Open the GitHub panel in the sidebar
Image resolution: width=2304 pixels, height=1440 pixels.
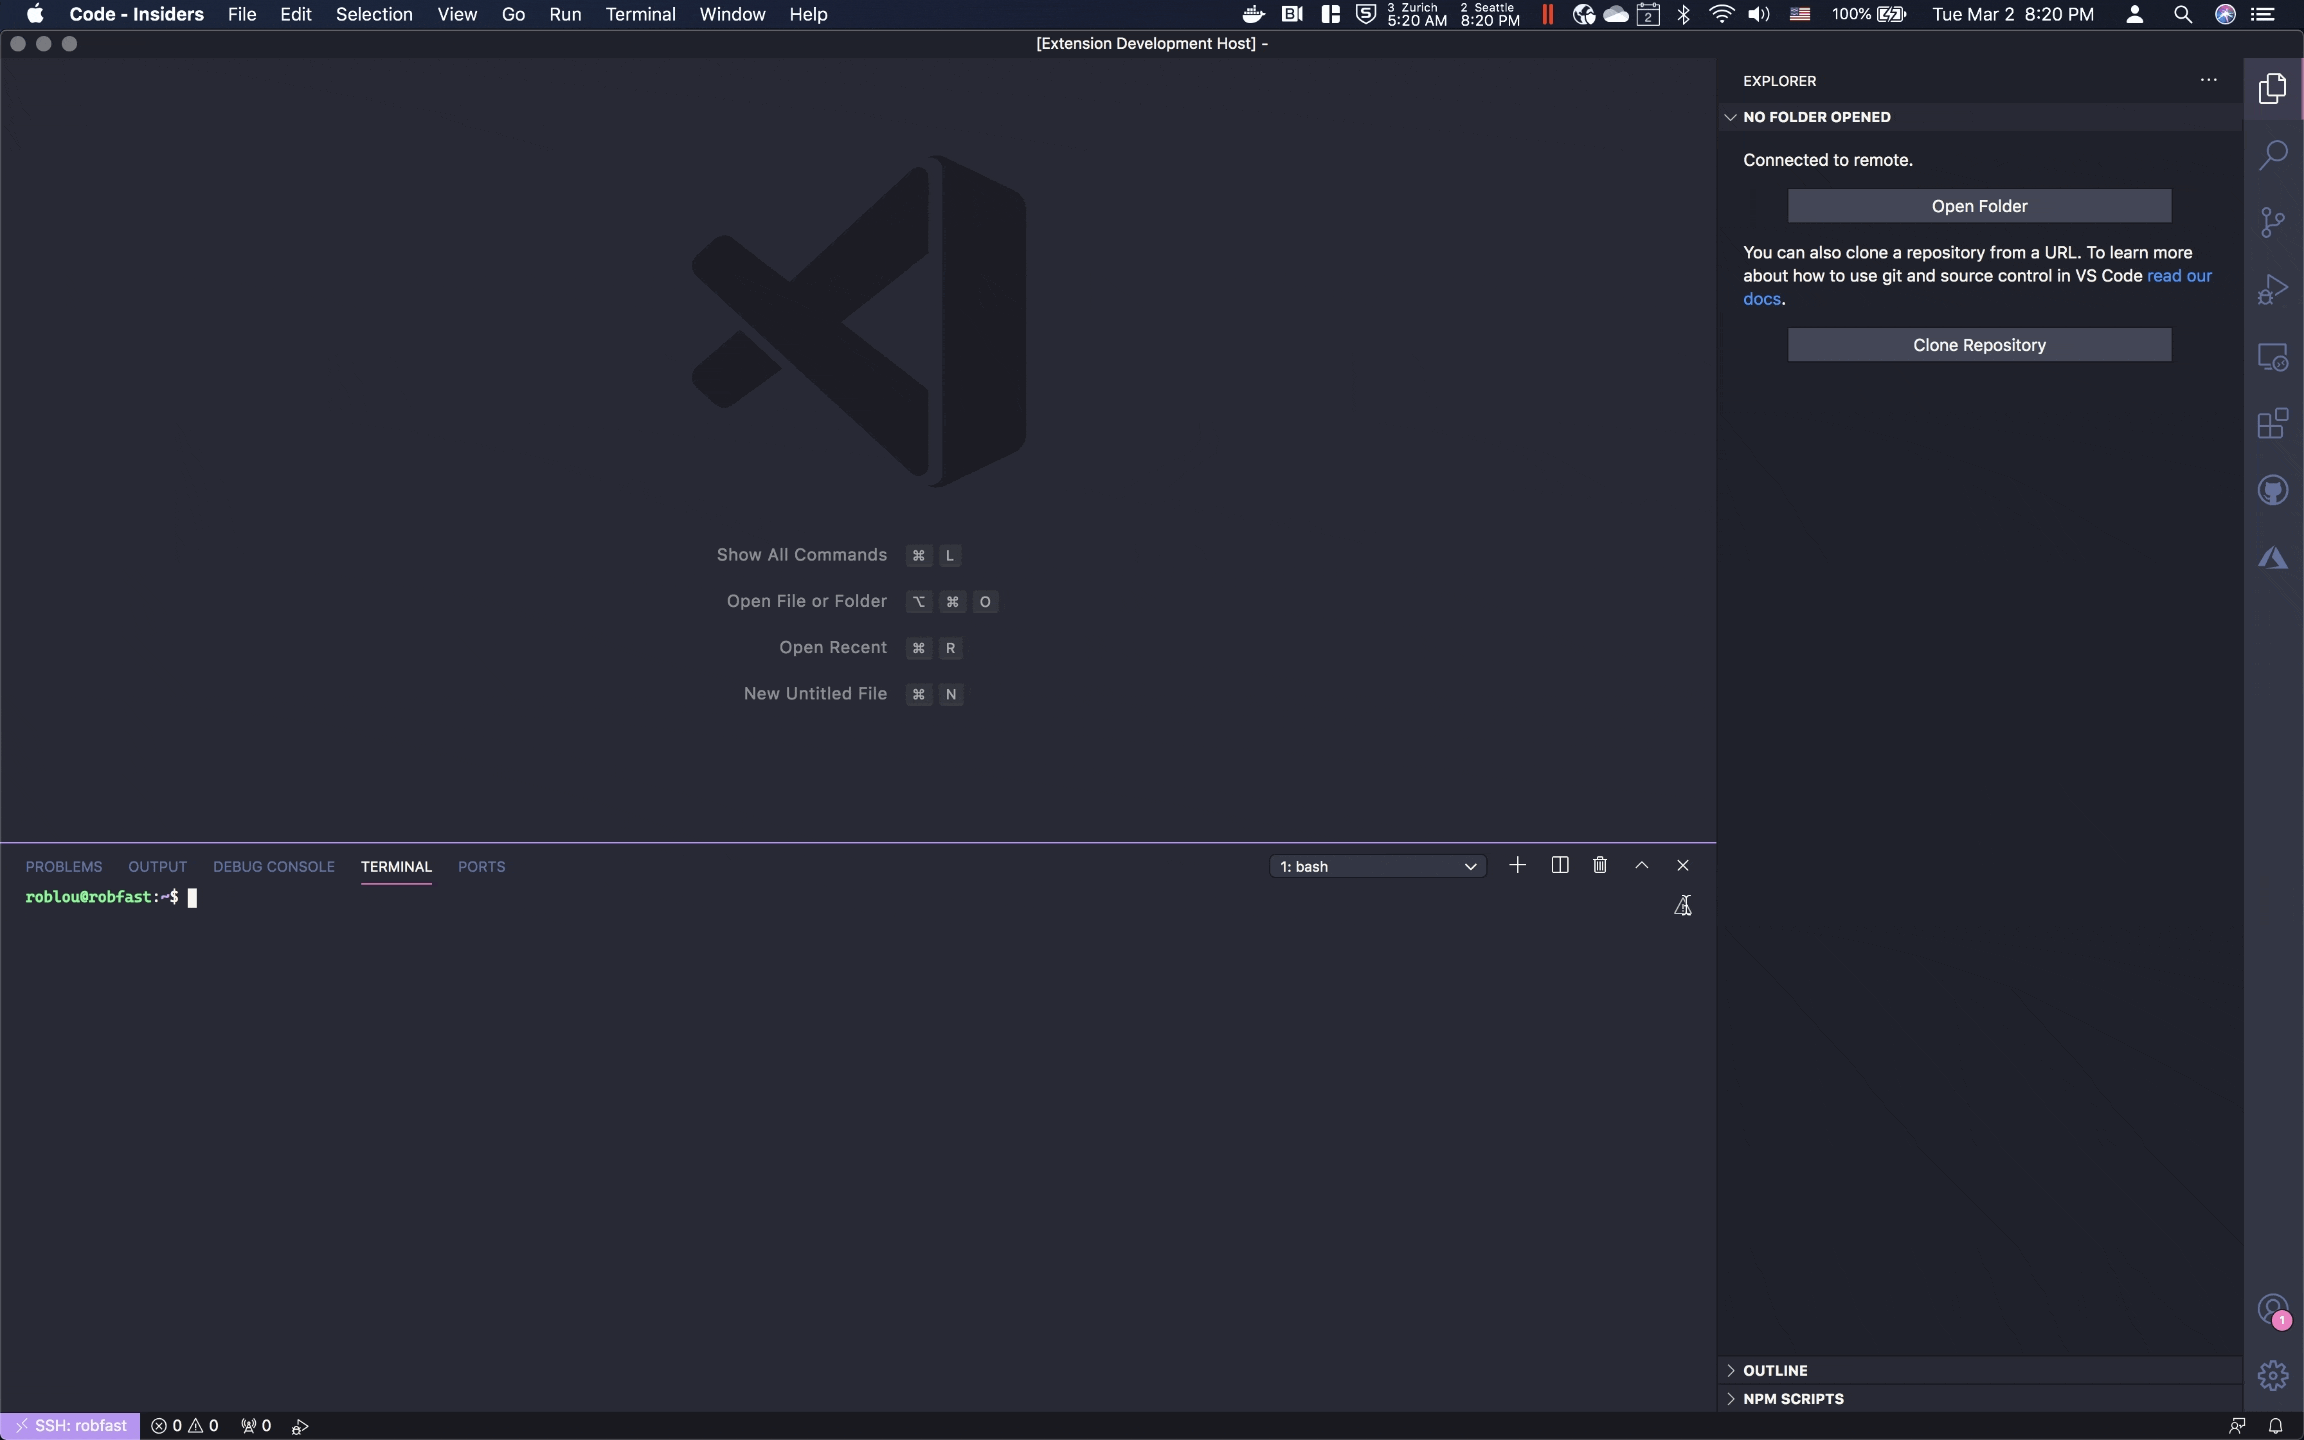[2272, 490]
